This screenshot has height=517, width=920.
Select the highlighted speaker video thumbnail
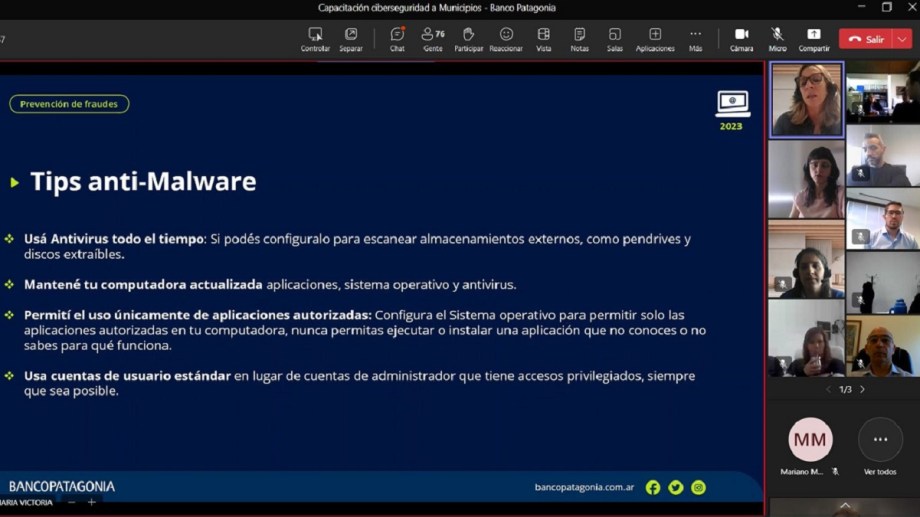[x=806, y=99]
